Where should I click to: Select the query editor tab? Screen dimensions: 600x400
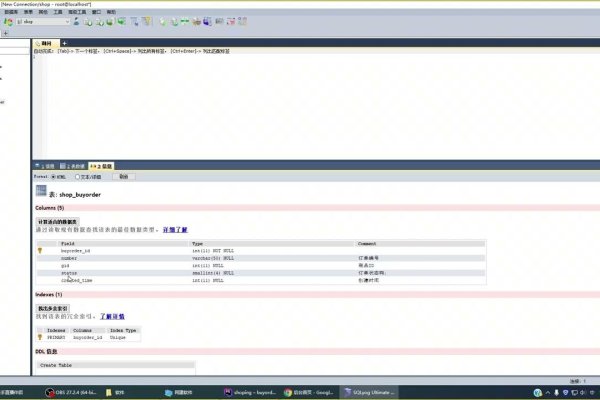(46, 43)
